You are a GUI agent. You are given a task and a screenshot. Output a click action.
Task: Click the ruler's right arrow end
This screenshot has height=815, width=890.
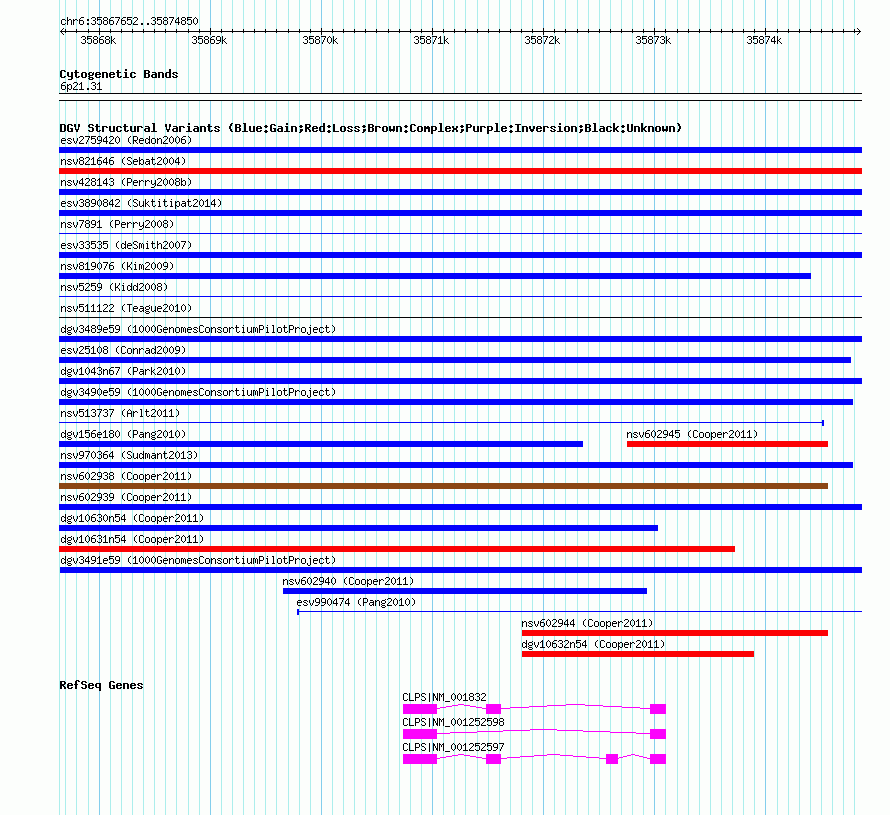click(x=858, y=31)
